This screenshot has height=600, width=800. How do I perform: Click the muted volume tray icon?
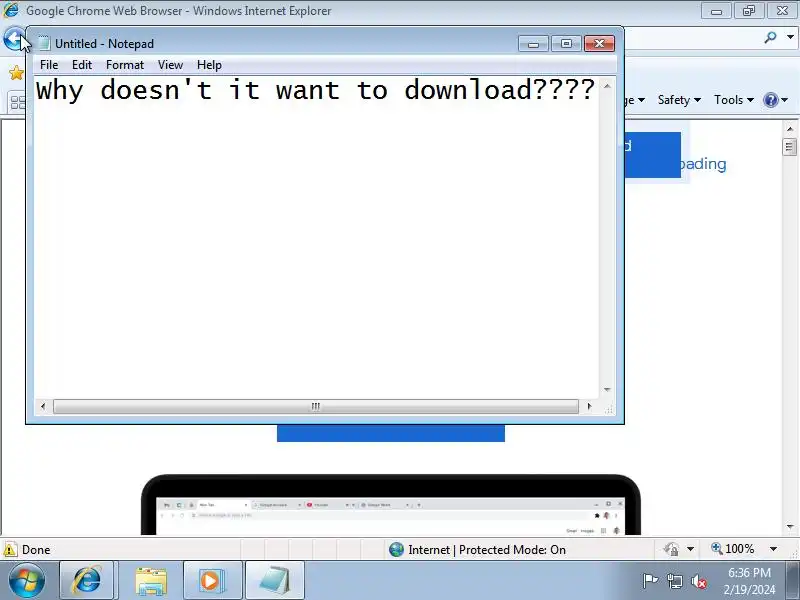(x=698, y=581)
